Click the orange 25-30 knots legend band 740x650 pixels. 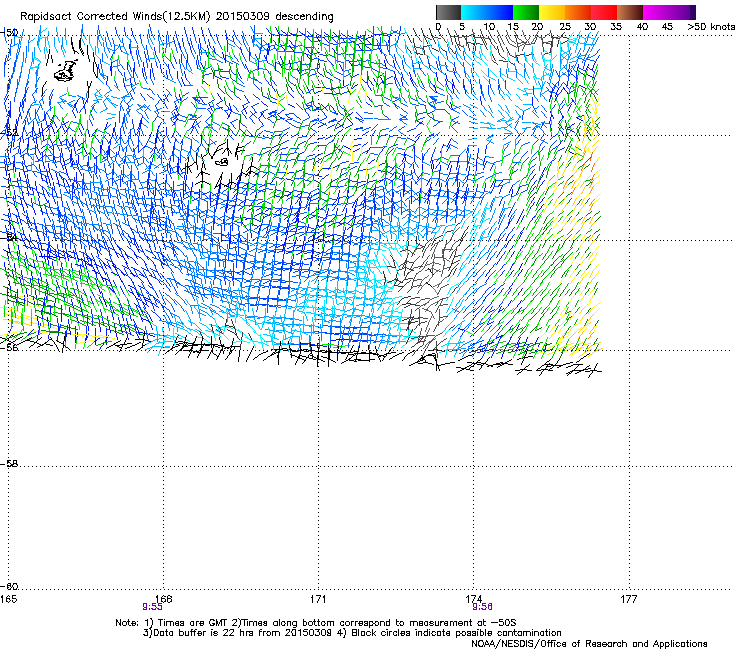pos(578,12)
